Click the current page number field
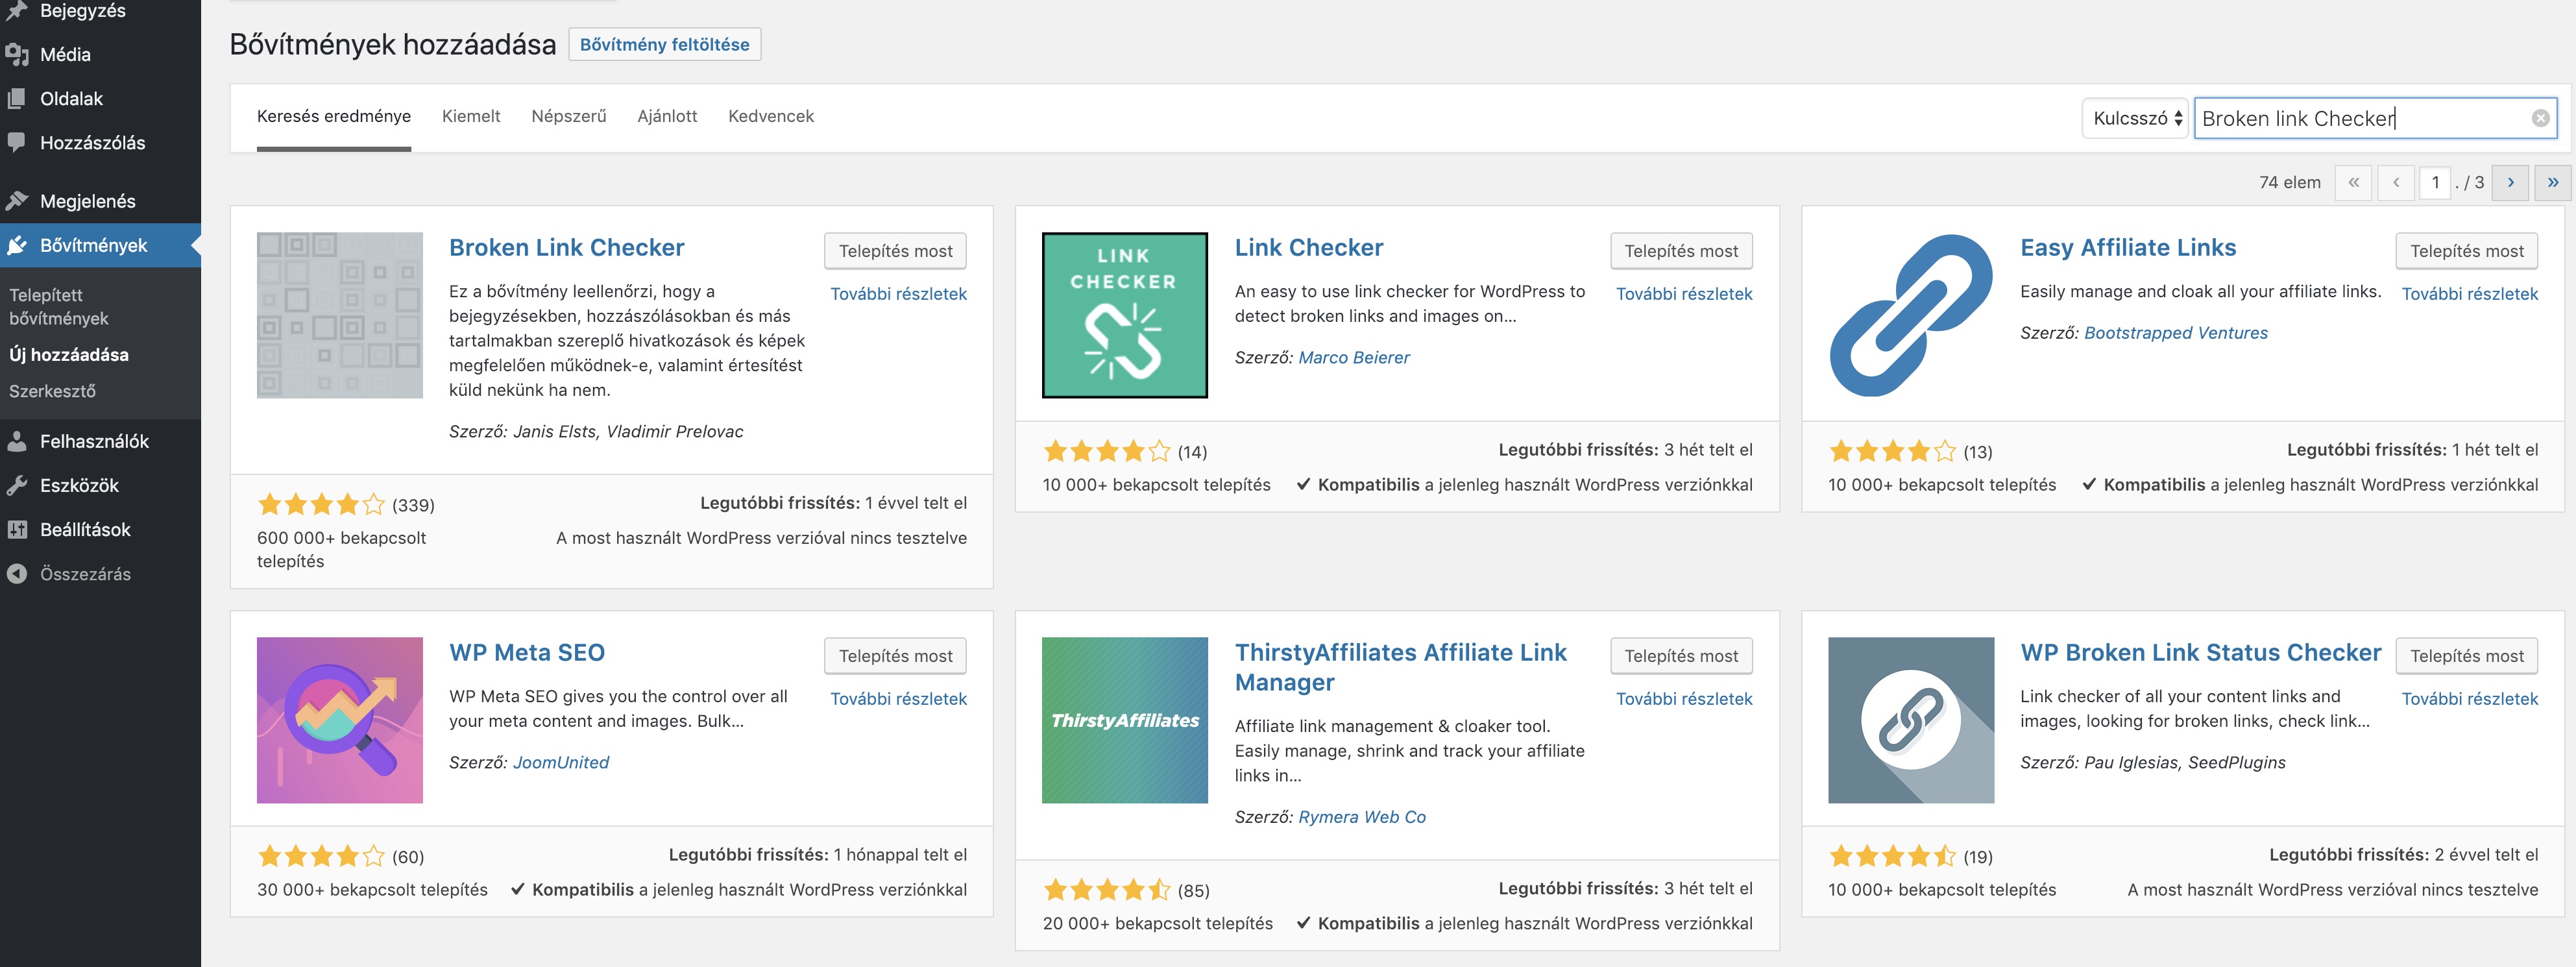Viewport: 2576px width, 967px height. 2435,183
